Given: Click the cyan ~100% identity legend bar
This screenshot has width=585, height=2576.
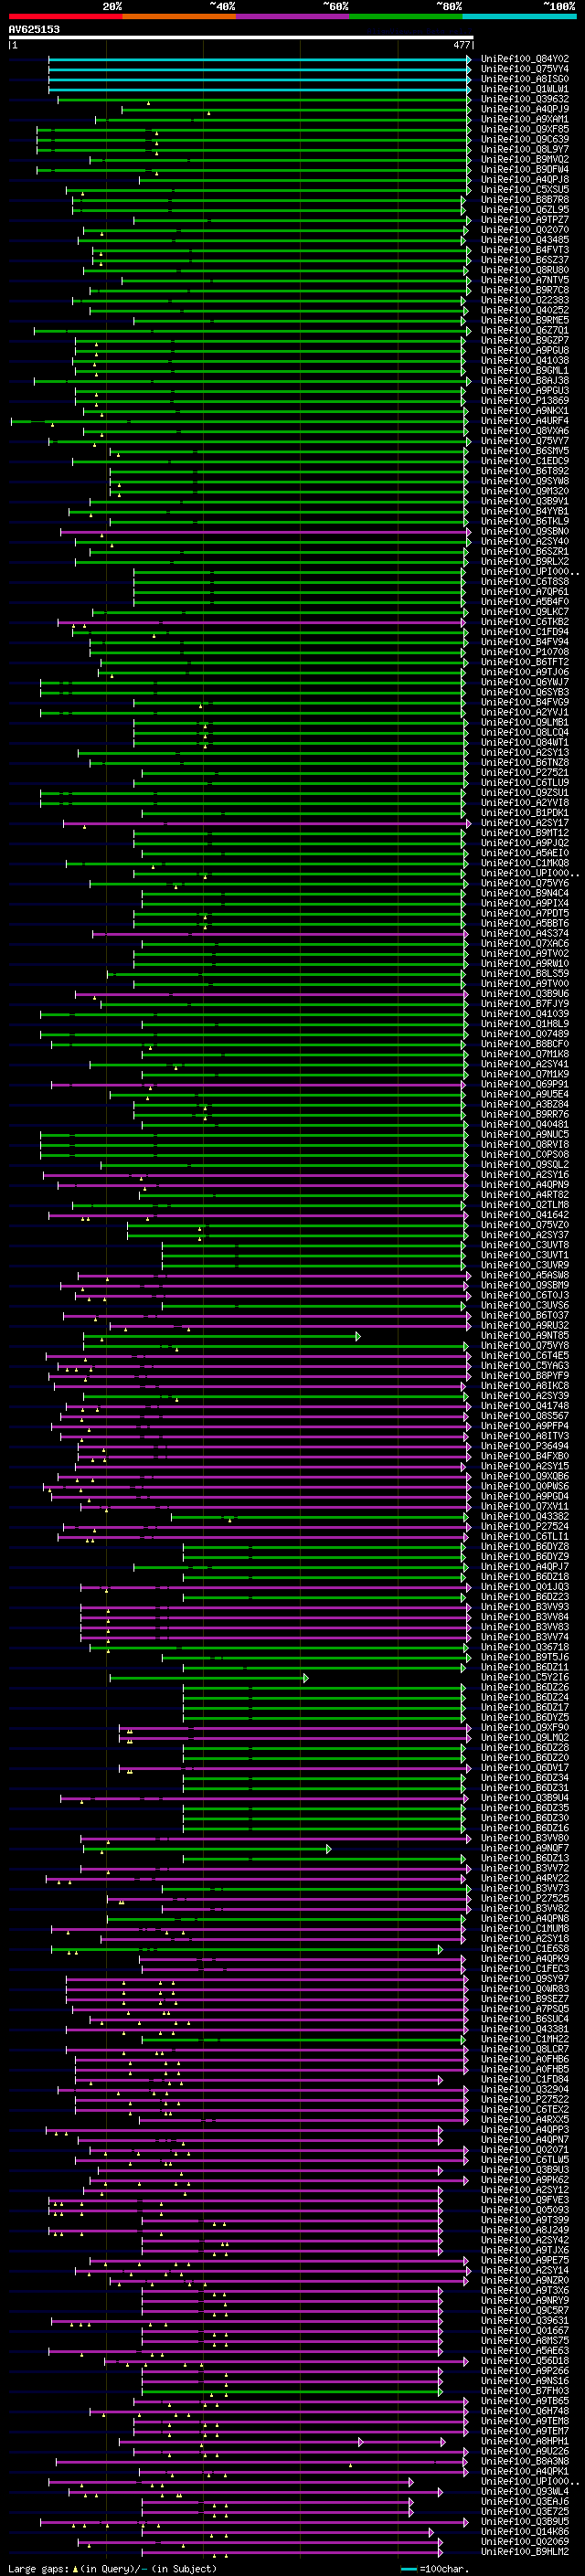Looking at the screenshot, I should (519, 16).
